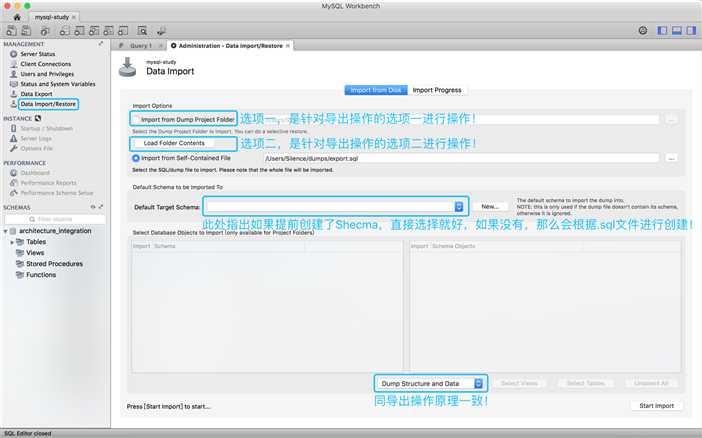Click the Select Tables button
Viewport: 702px width, 438px height.
tap(586, 383)
